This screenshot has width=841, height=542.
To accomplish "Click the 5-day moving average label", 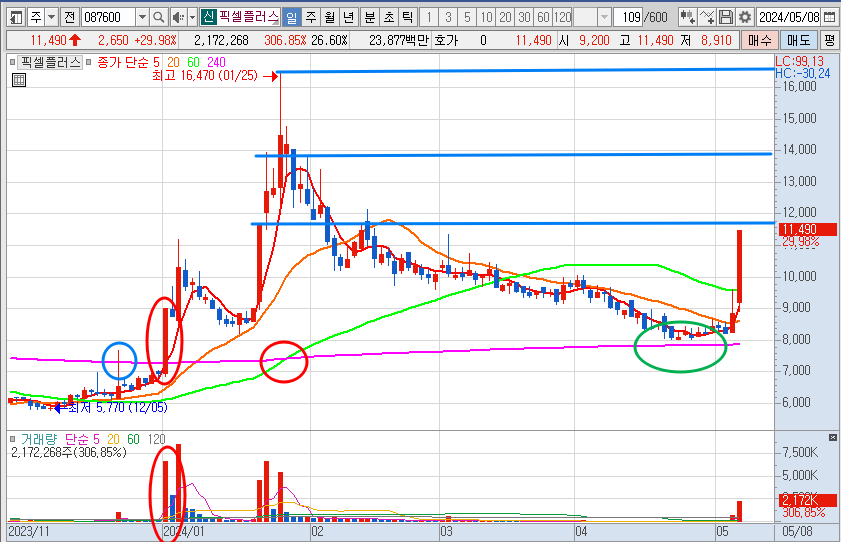I will [156, 62].
